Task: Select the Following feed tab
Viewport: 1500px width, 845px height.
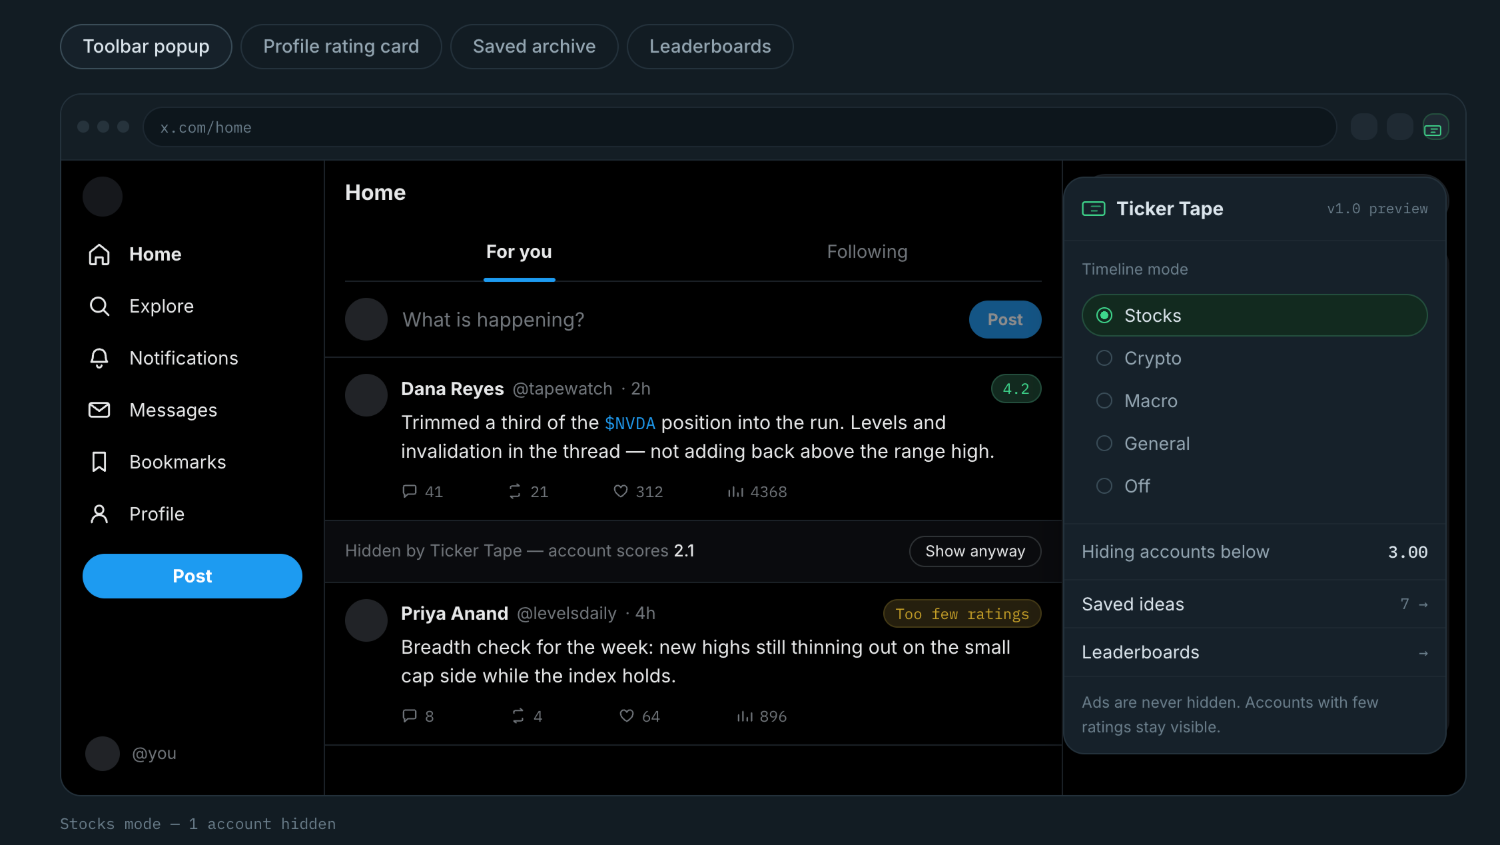Action: [867, 252]
